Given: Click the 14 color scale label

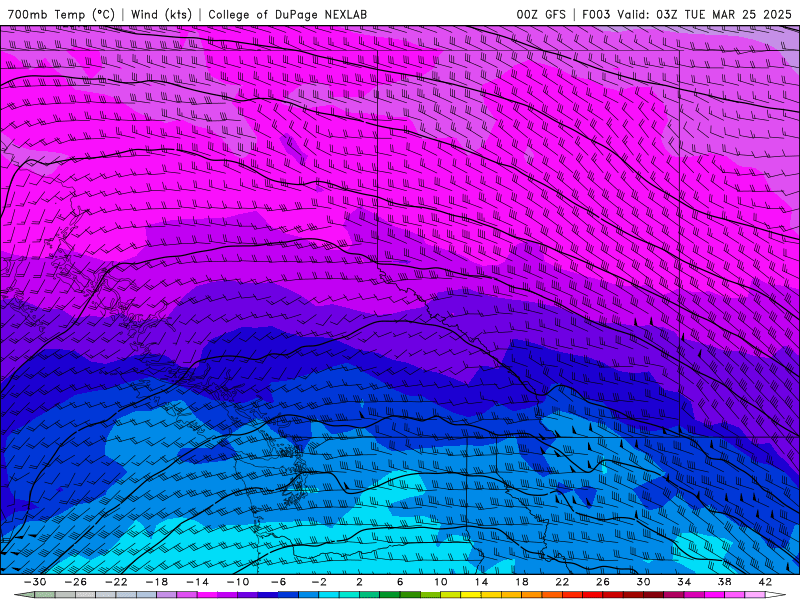Looking at the screenshot, I should (481, 582).
